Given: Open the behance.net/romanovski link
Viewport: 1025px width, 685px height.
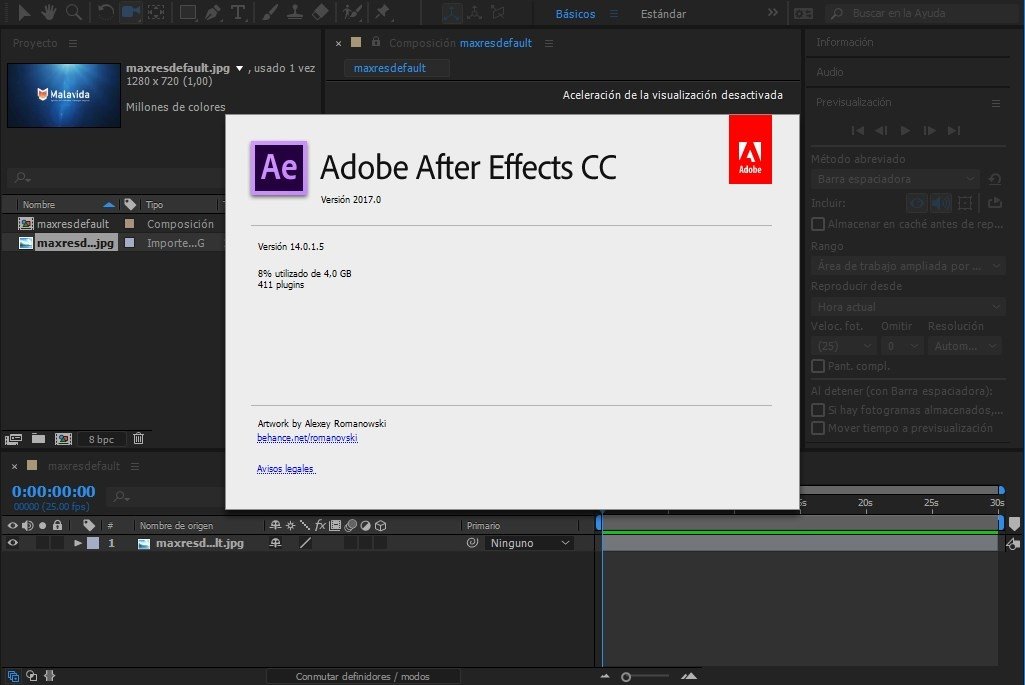Looking at the screenshot, I should 307,438.
